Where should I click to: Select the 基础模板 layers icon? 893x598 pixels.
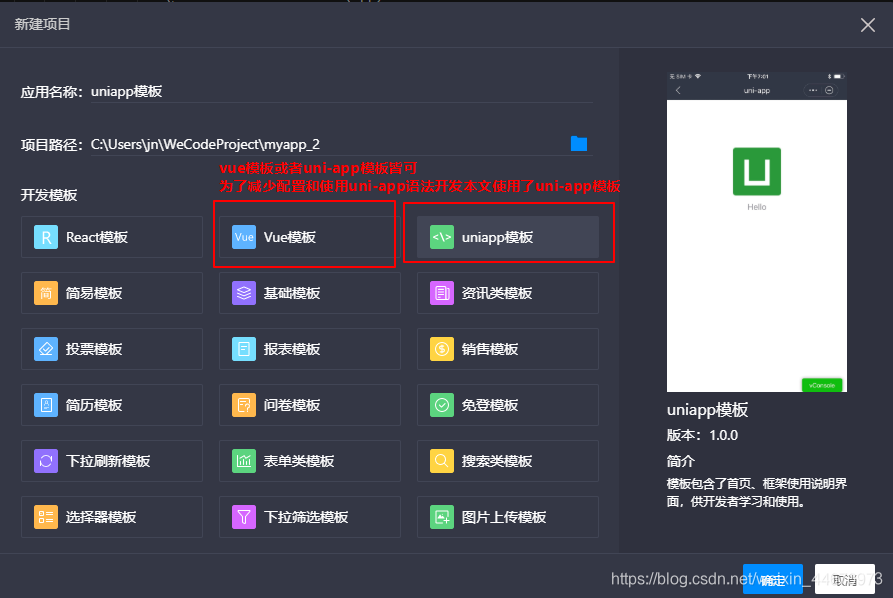(244, 293)
